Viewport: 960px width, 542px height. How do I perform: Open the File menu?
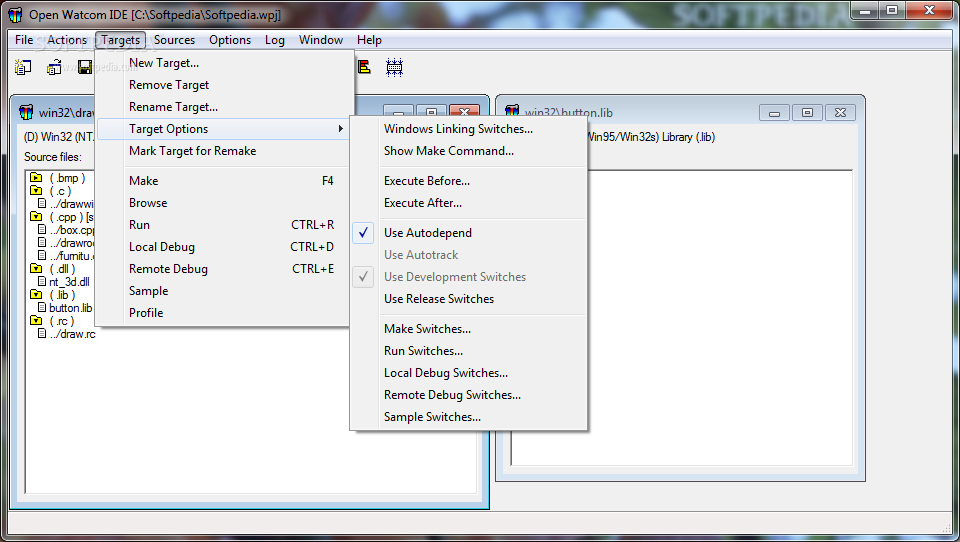tap(24, 40)
